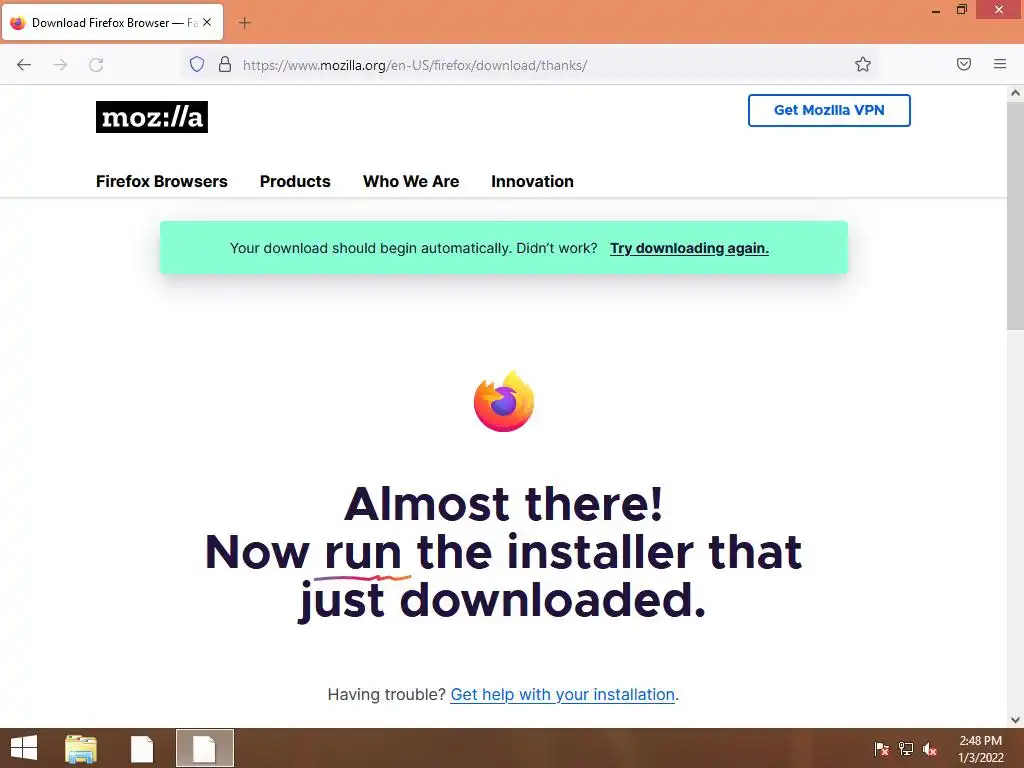Open Action Center flag icon

coord(881,748)
